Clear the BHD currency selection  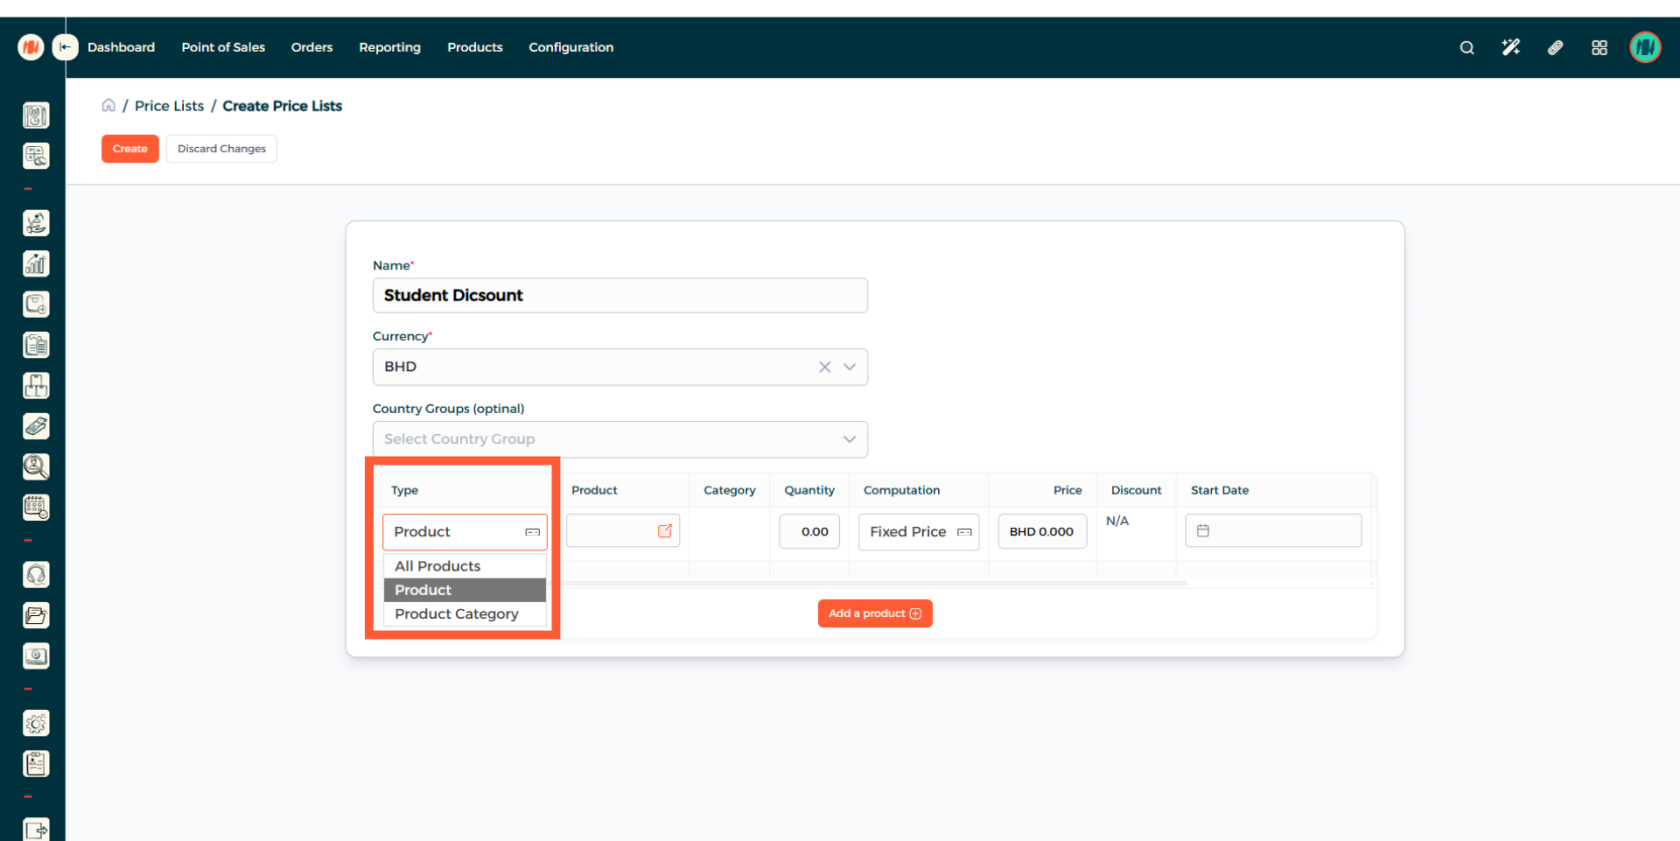(824, 367)
